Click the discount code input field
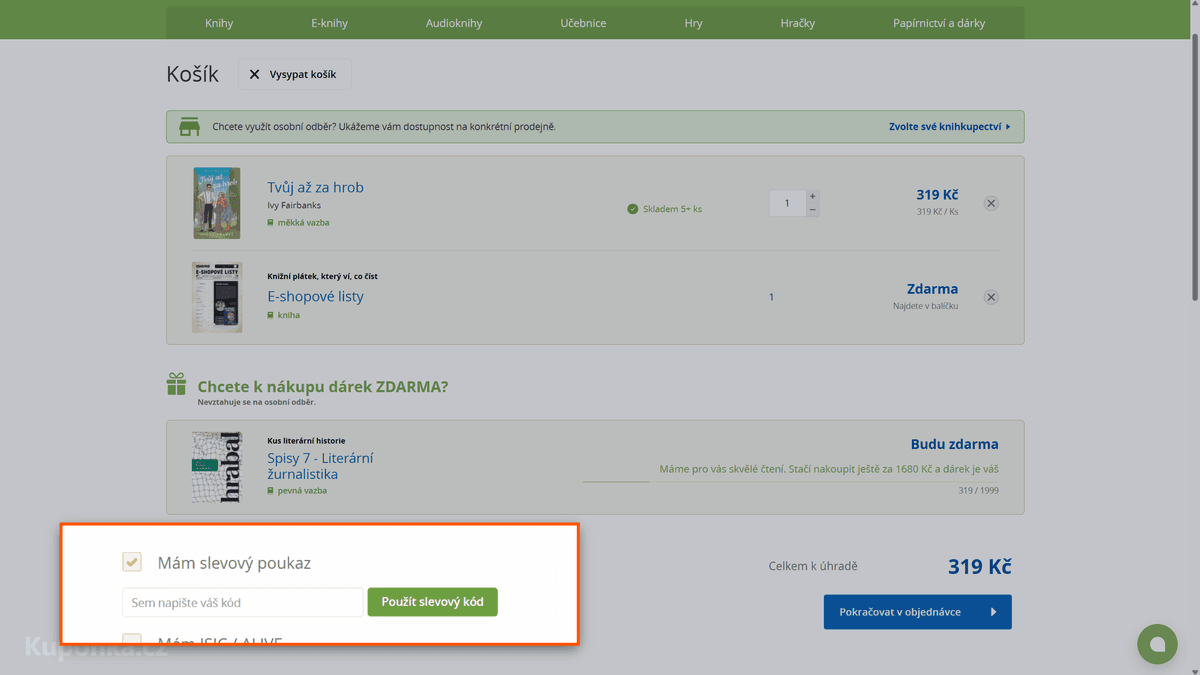This screenshot has height=675, width=1200. (x=242, y=602)
